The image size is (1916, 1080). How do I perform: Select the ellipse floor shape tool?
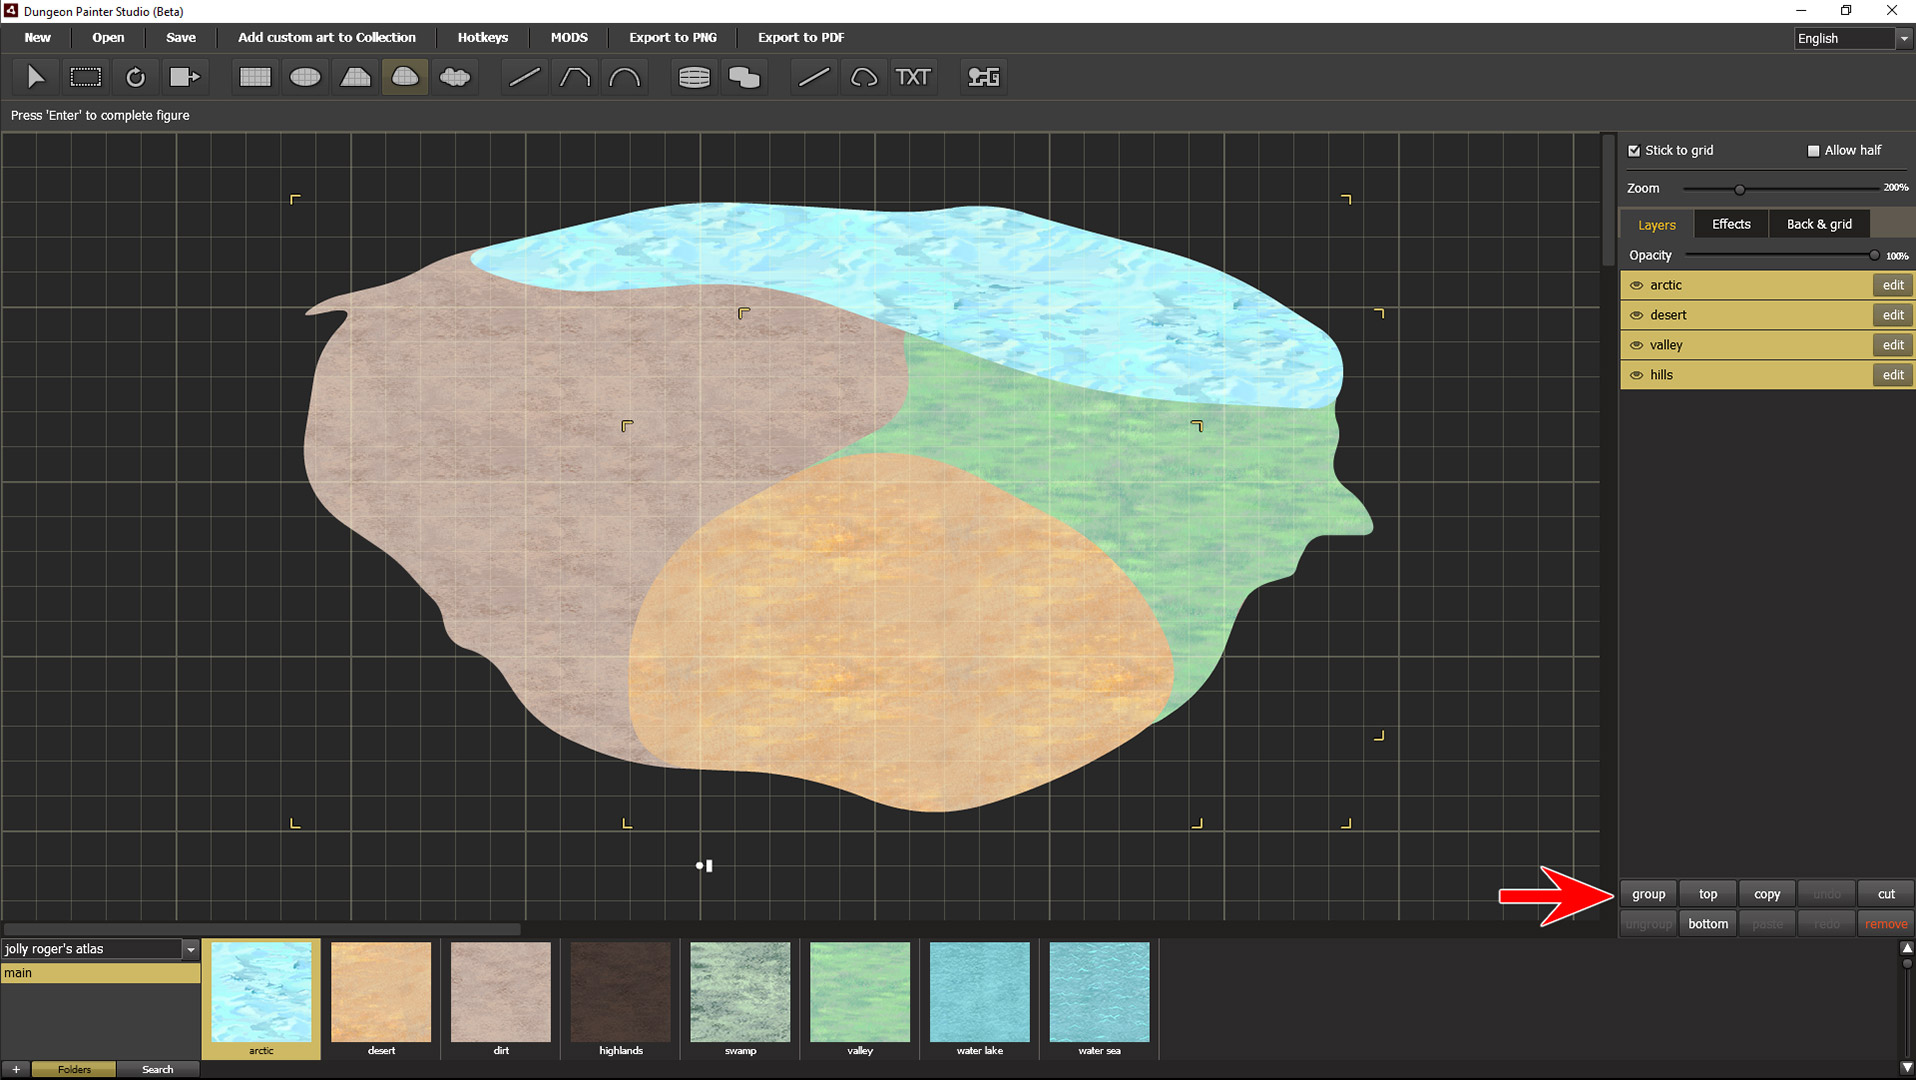(305, 77)
